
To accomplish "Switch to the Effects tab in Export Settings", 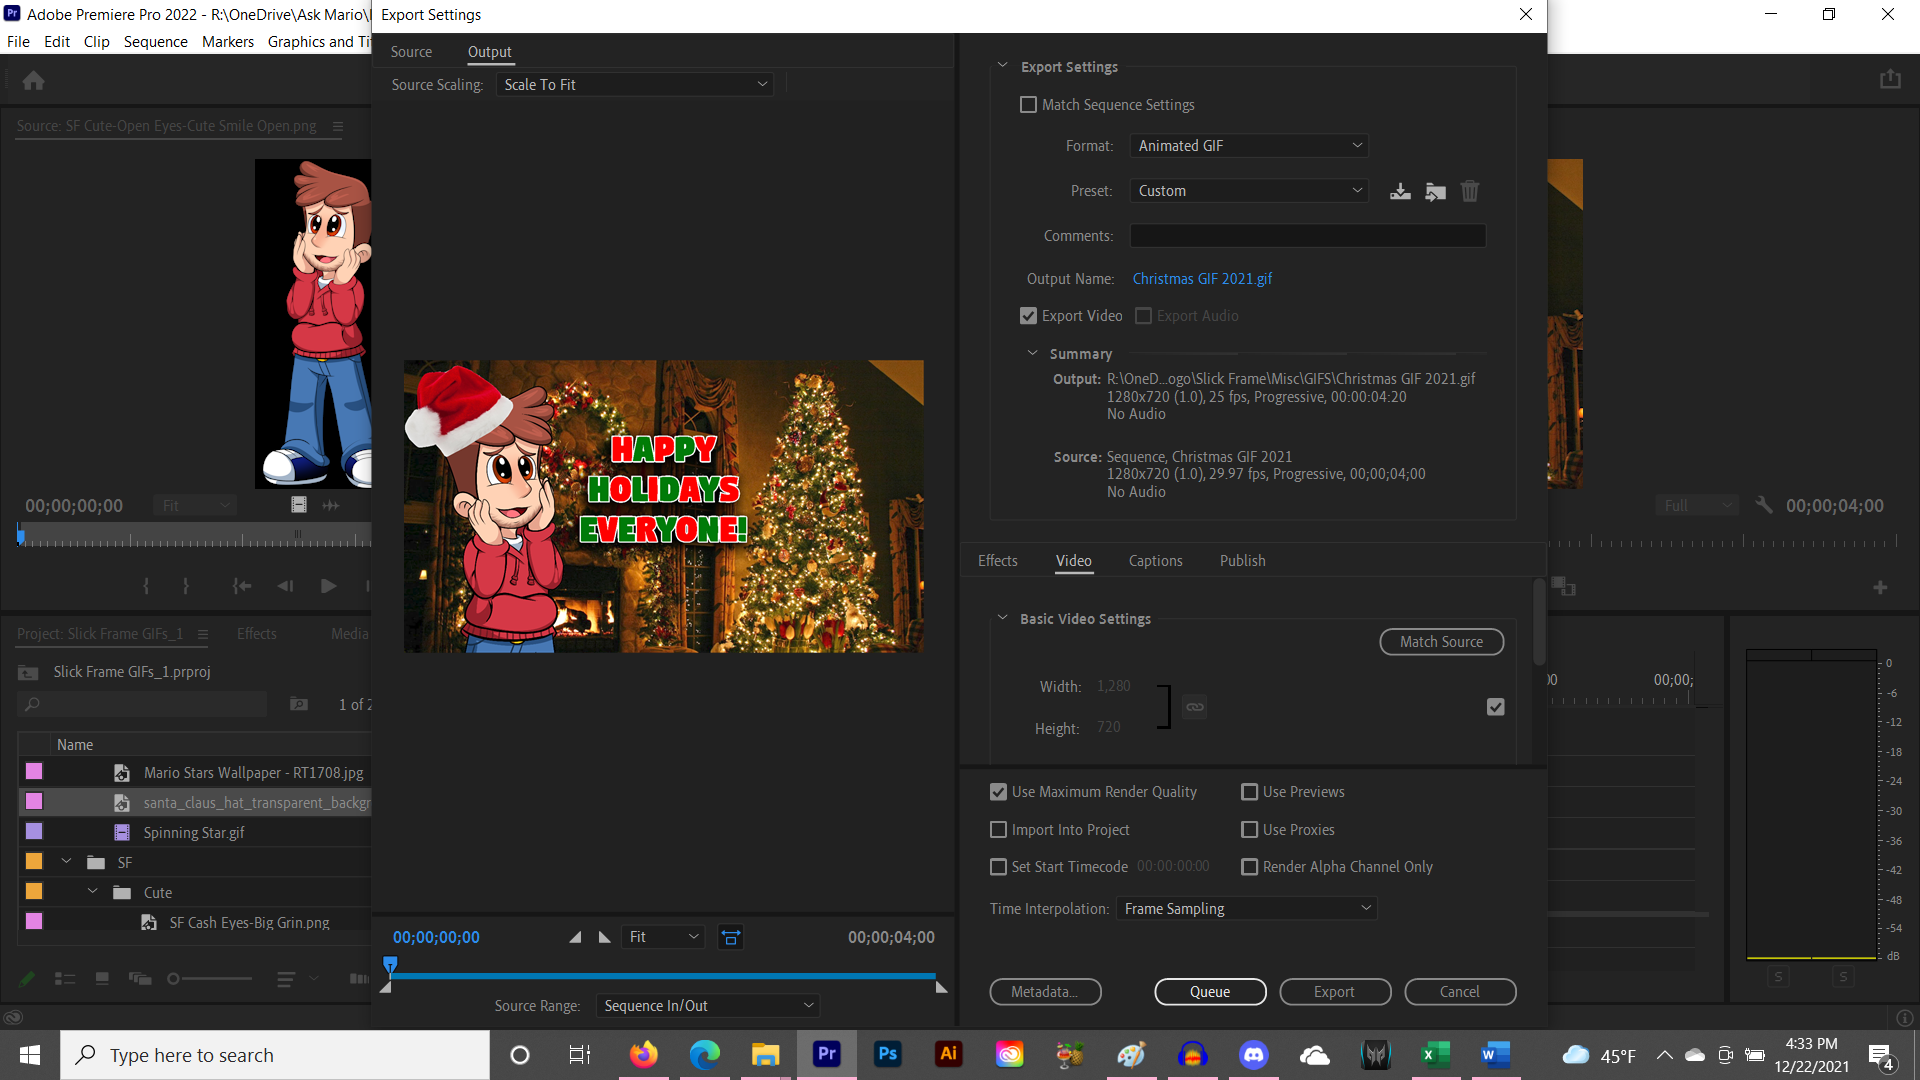I will click(x=997, y=560).
